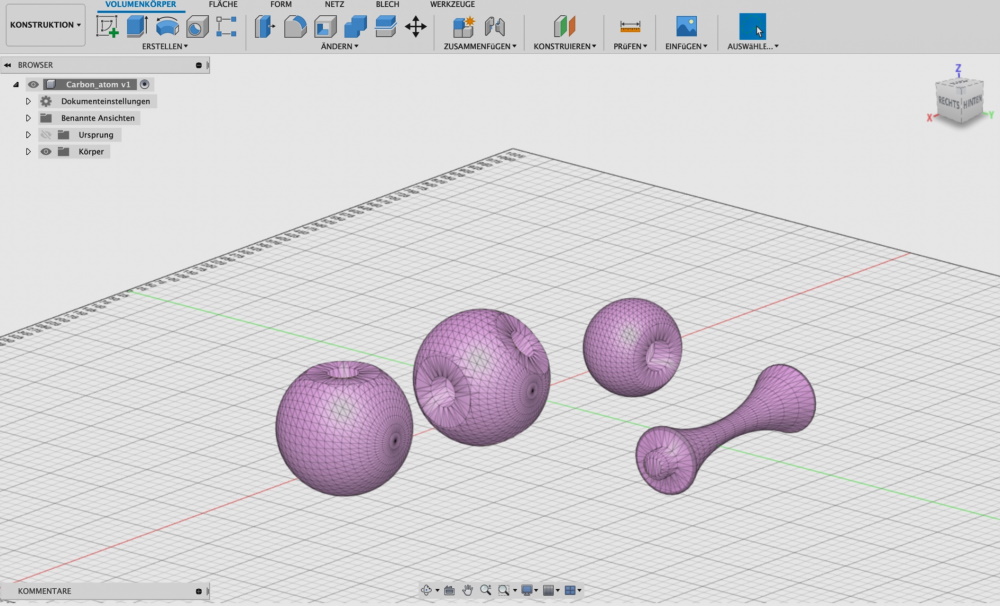Screen dimensions: 1000x606
Task: Switch to the Netz tab
Action: (x=334, y=4)
